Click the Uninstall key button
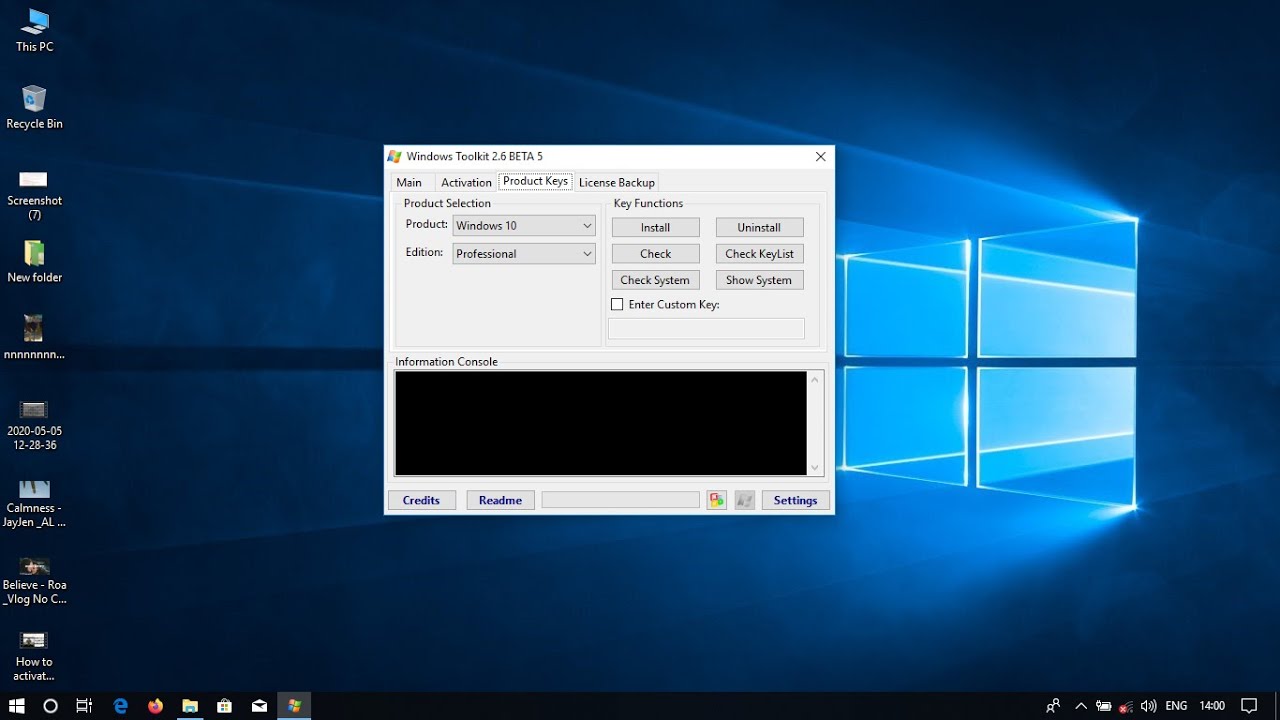Image resolution: width=1280 pixels, height=720 pixels. tap(759, 227)
